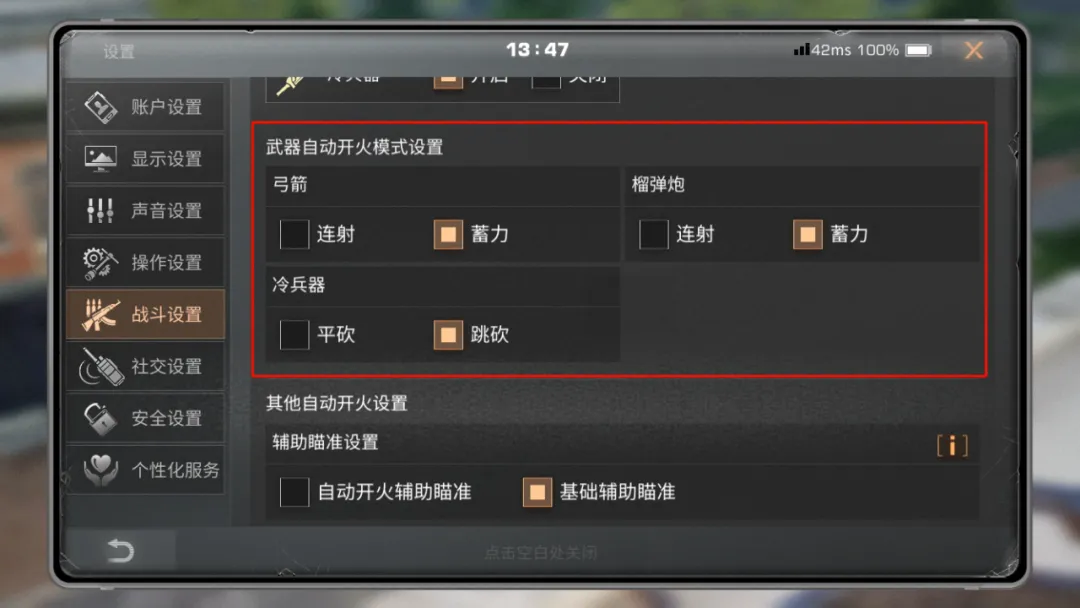Image resolution: width=1080 pixels, height=608 pixels.
Task: Click the sound settings sliders icon
Action: [x=101, y=210]
